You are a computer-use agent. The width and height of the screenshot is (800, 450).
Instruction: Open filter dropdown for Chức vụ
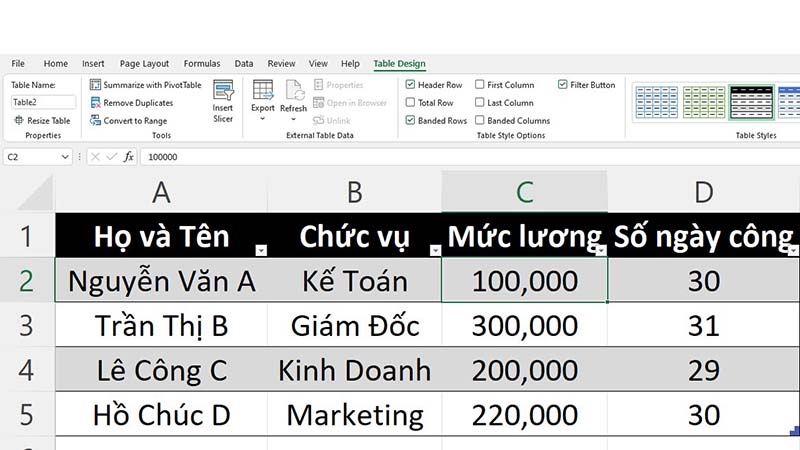pyautogui.click(x=435, y=251)
